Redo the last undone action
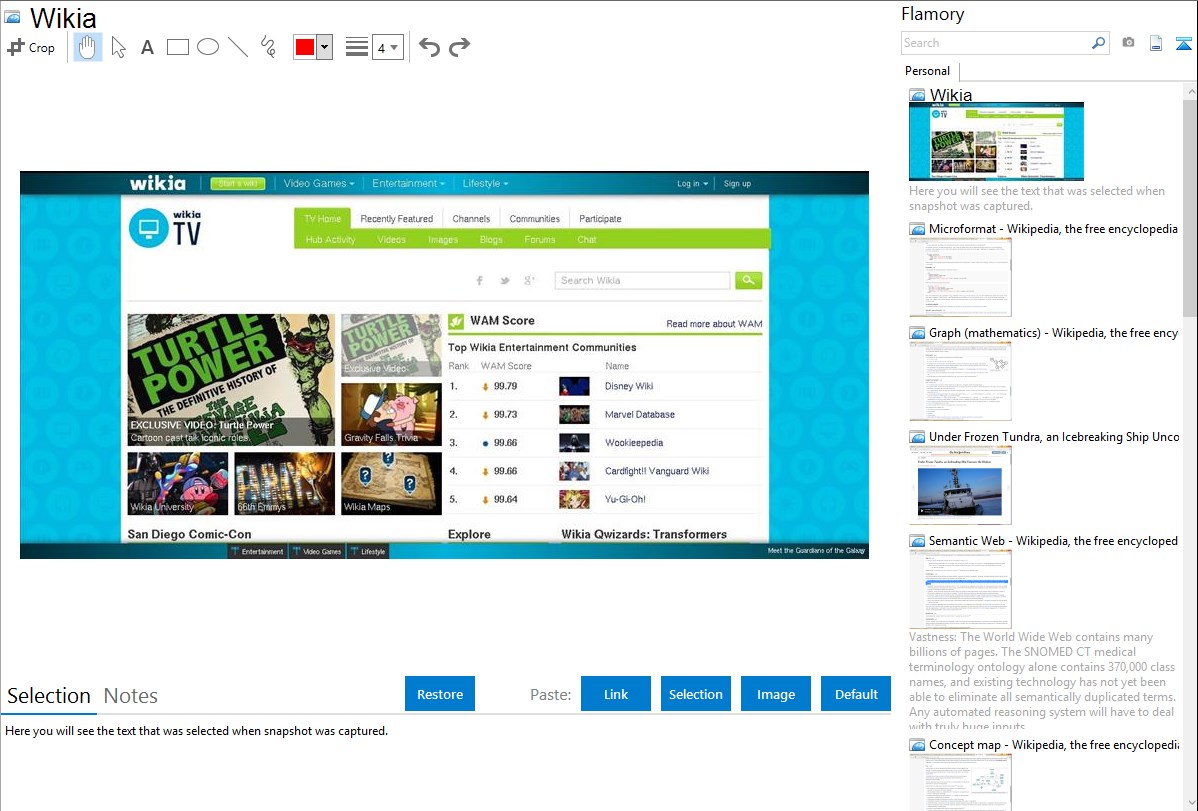 459,47
